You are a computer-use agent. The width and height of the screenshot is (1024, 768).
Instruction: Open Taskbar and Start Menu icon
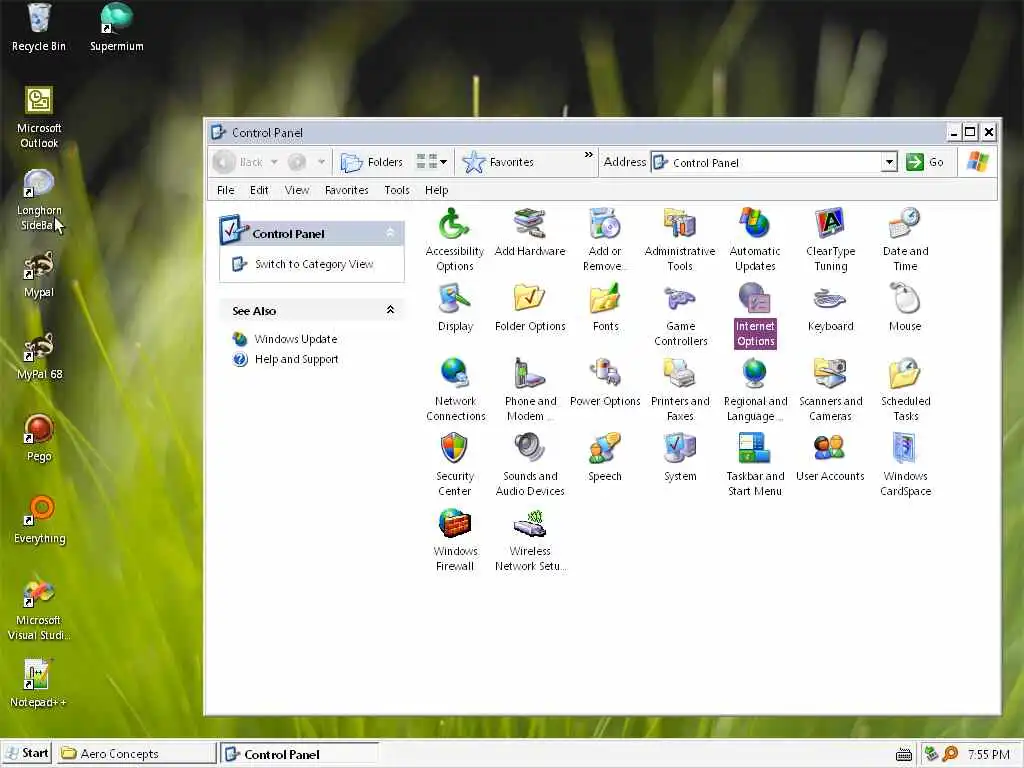(x=755, y=465)
